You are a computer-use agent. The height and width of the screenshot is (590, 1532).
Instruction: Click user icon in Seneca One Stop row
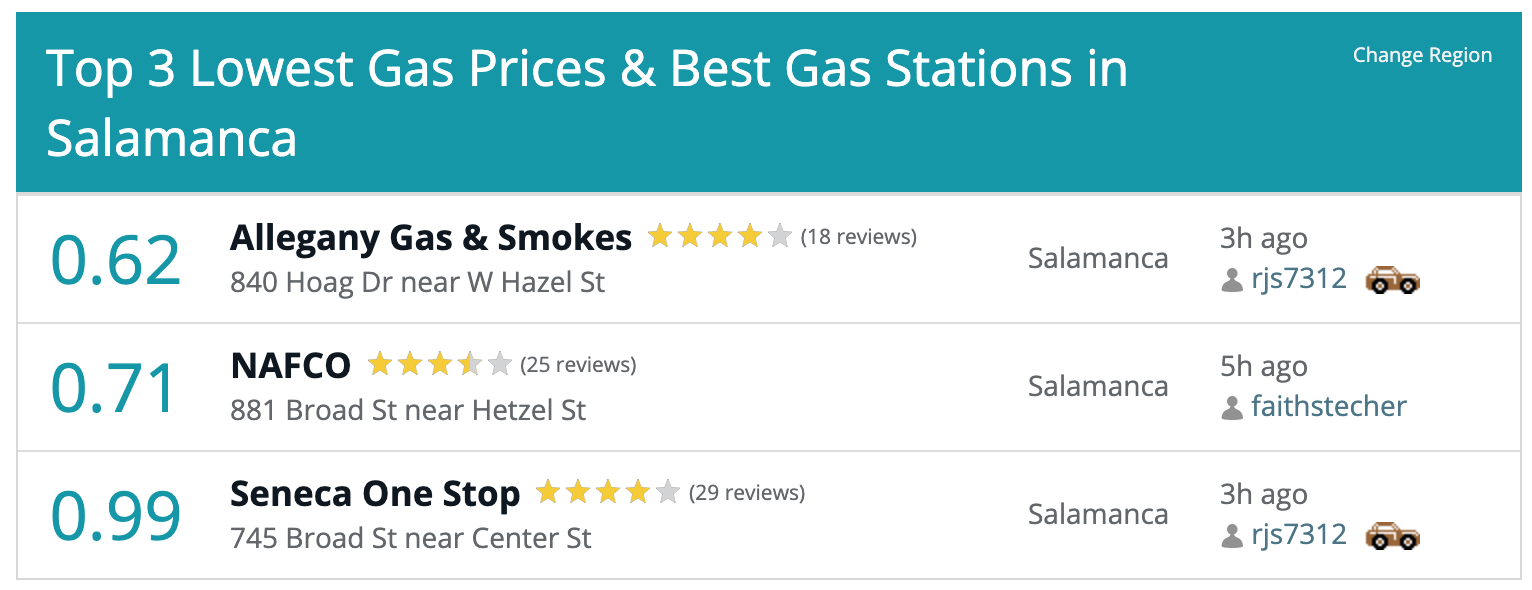[x=1232, y=536]
